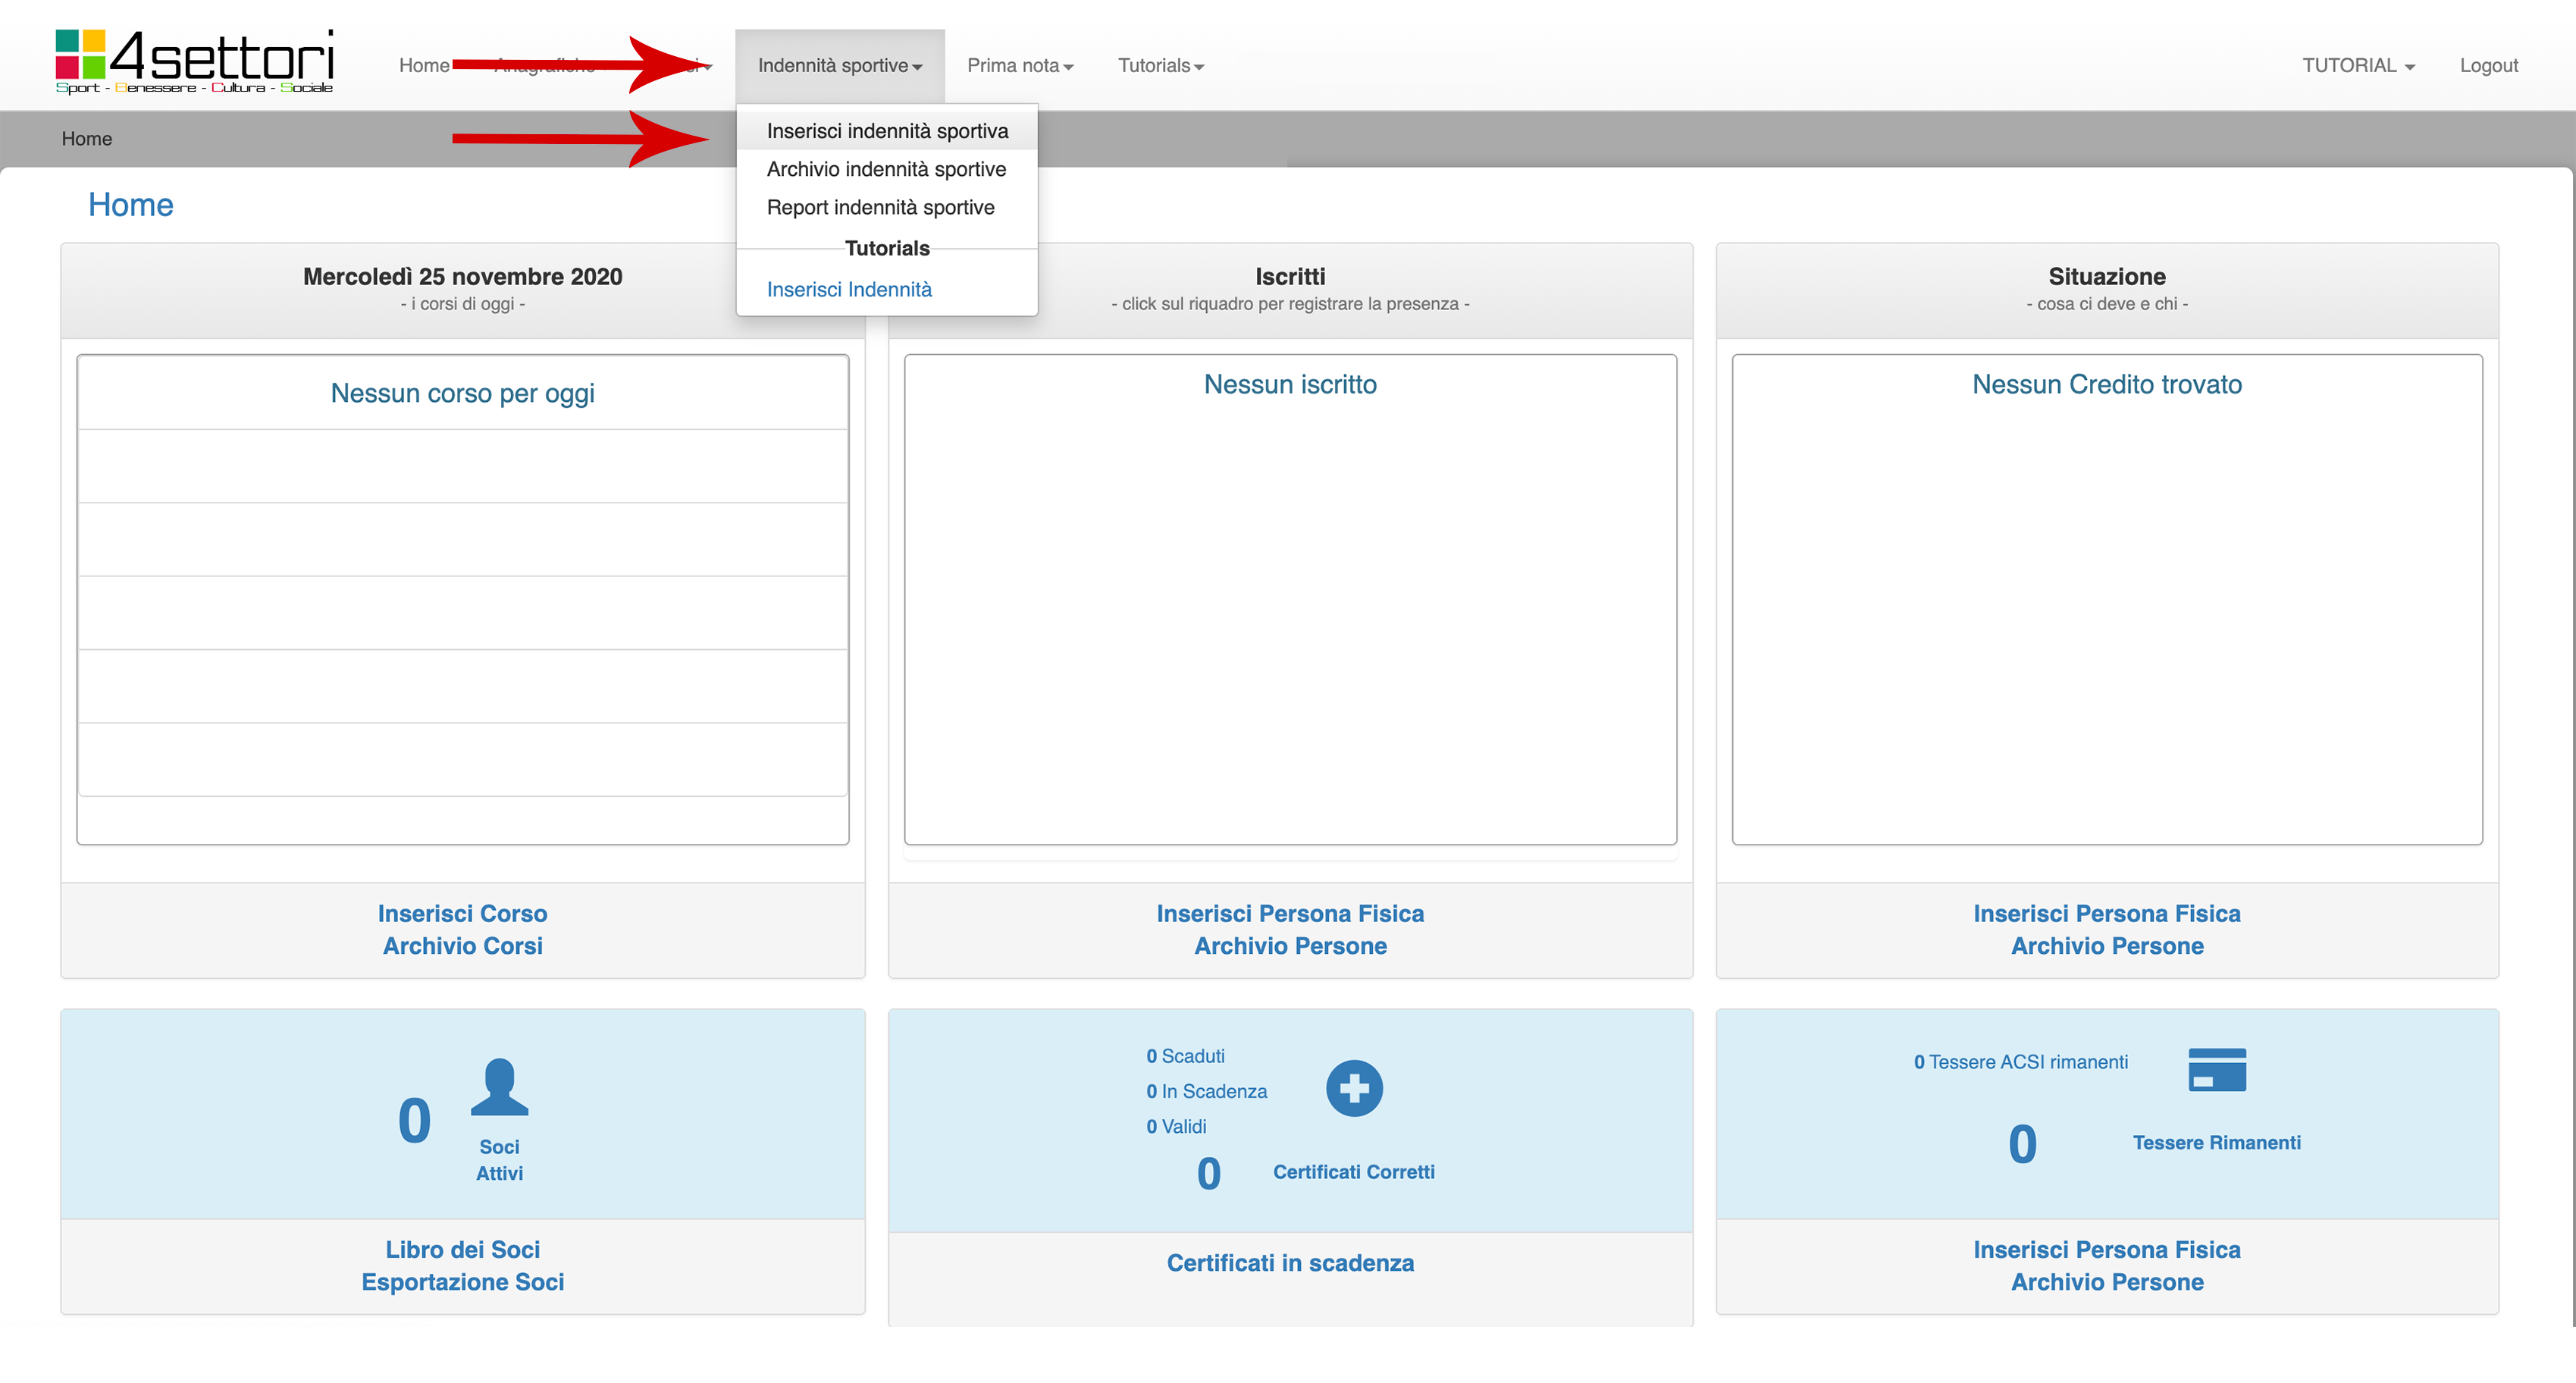Go to Home in navigation bar
Screen dimensions: 2576x1383
[424, 66]
